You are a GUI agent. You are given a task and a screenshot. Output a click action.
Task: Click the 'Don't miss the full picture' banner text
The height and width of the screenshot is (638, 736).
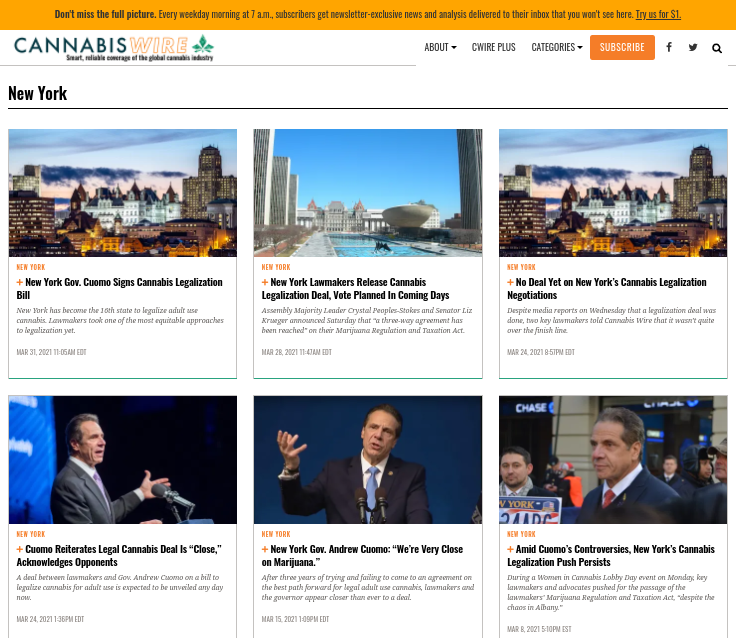pos(105,15)
